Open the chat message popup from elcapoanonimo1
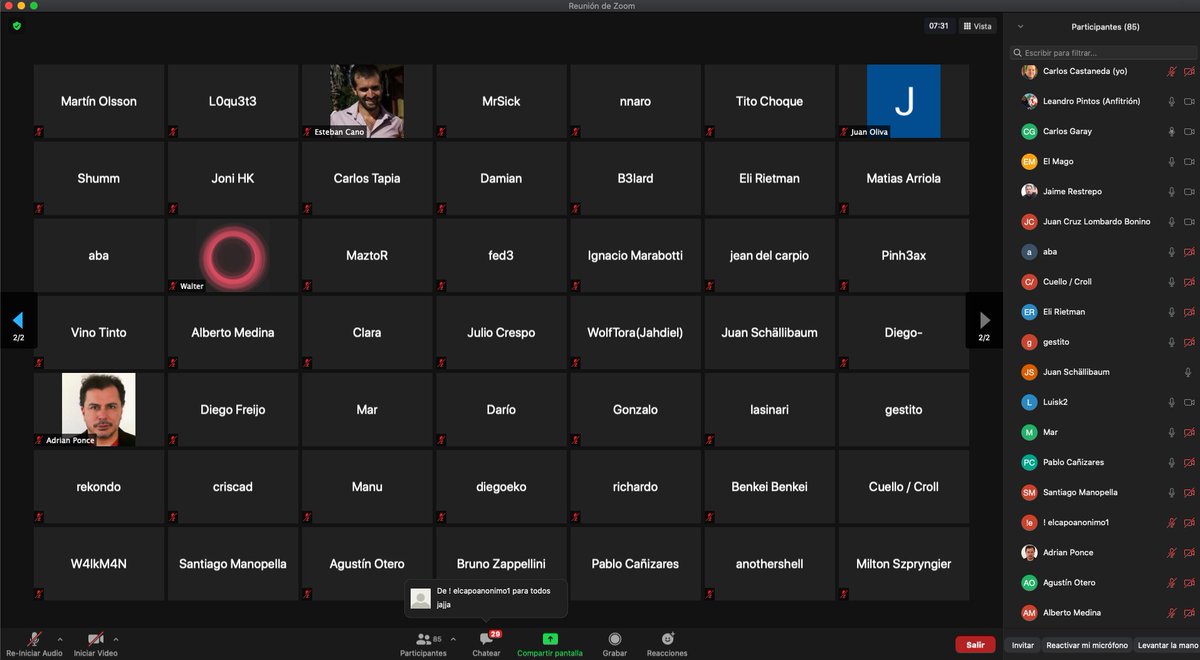 [486, 598]
